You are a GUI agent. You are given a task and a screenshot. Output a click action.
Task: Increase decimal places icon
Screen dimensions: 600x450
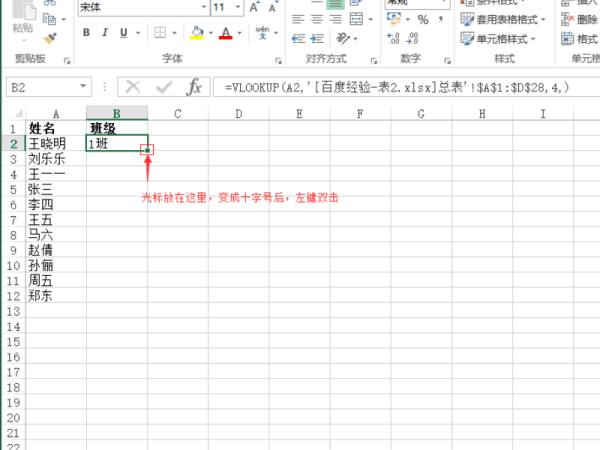pyautogui.click(x=394, y=38)
